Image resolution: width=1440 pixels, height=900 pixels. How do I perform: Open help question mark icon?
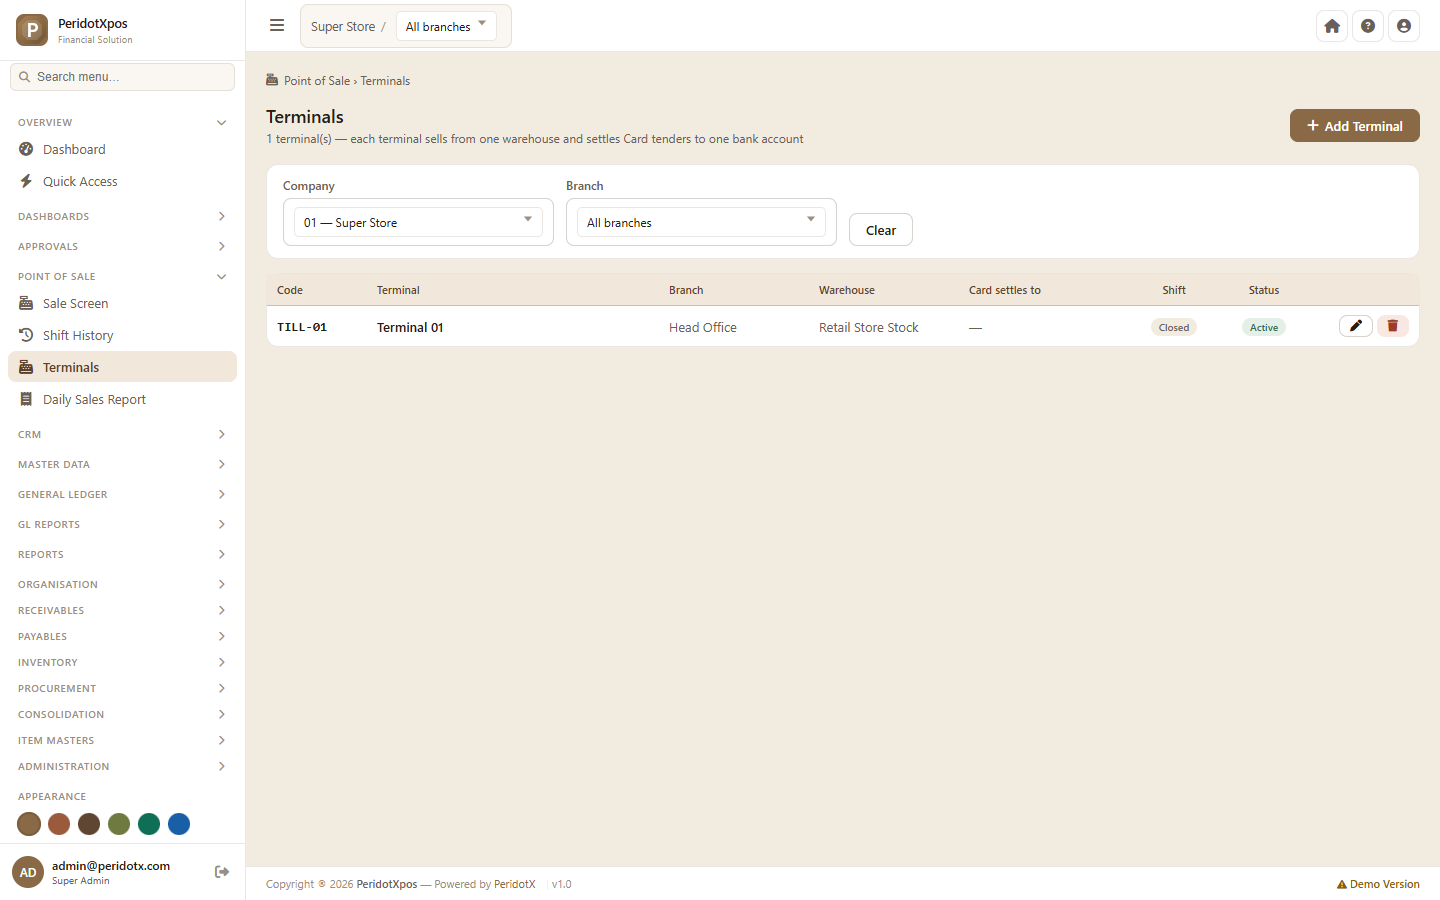coord(1368,26)
